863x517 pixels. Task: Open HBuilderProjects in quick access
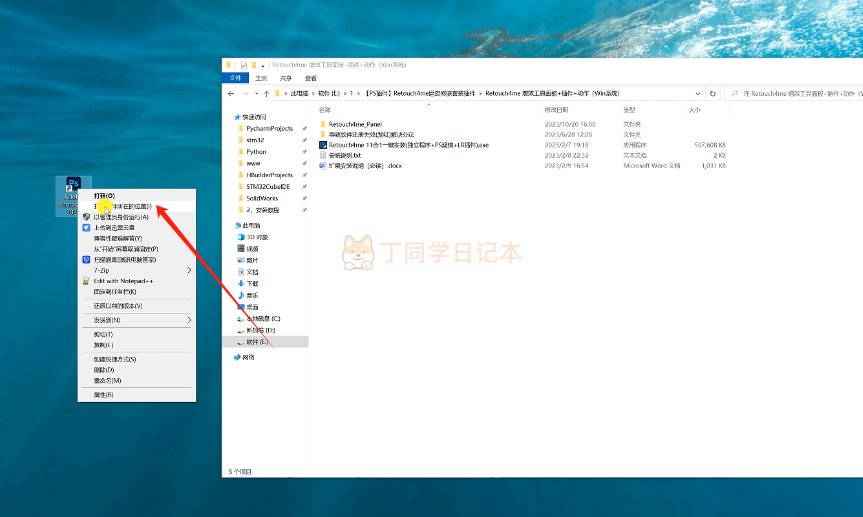pos(269,175)
